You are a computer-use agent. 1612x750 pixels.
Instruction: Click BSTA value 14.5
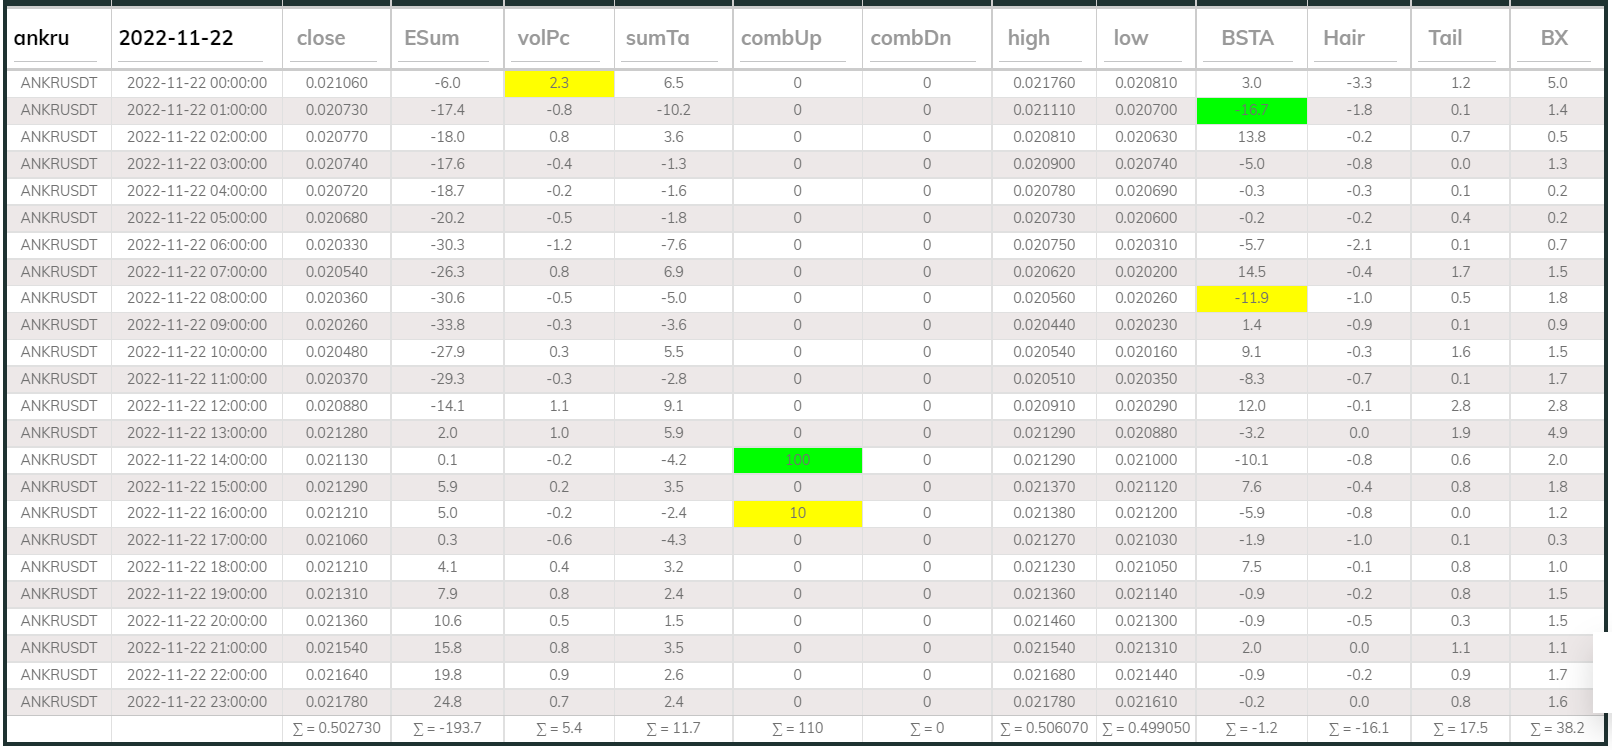point(1251,272)
